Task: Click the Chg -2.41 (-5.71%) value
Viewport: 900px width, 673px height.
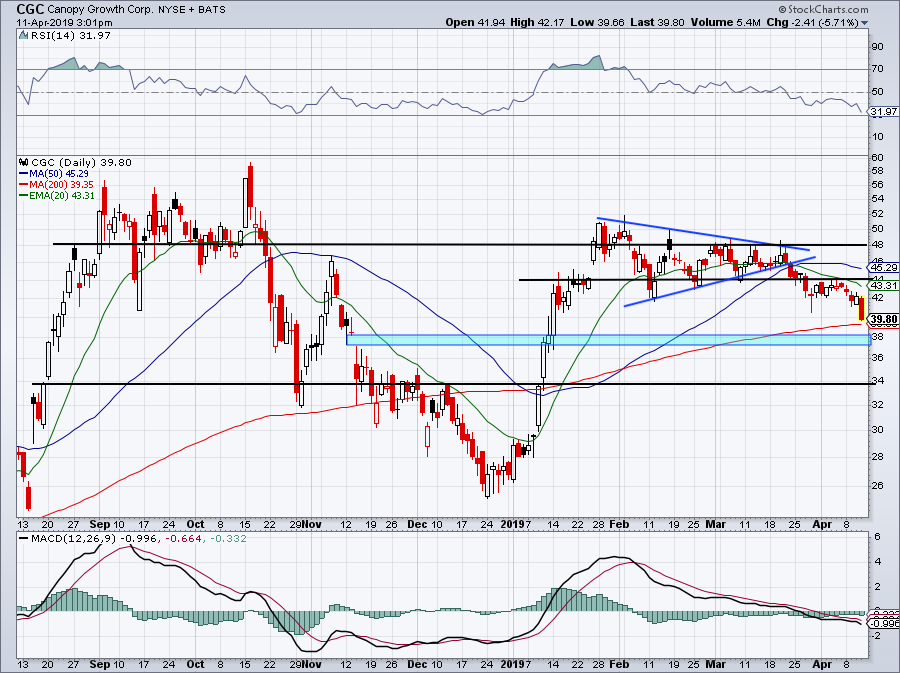Action: 812,22
